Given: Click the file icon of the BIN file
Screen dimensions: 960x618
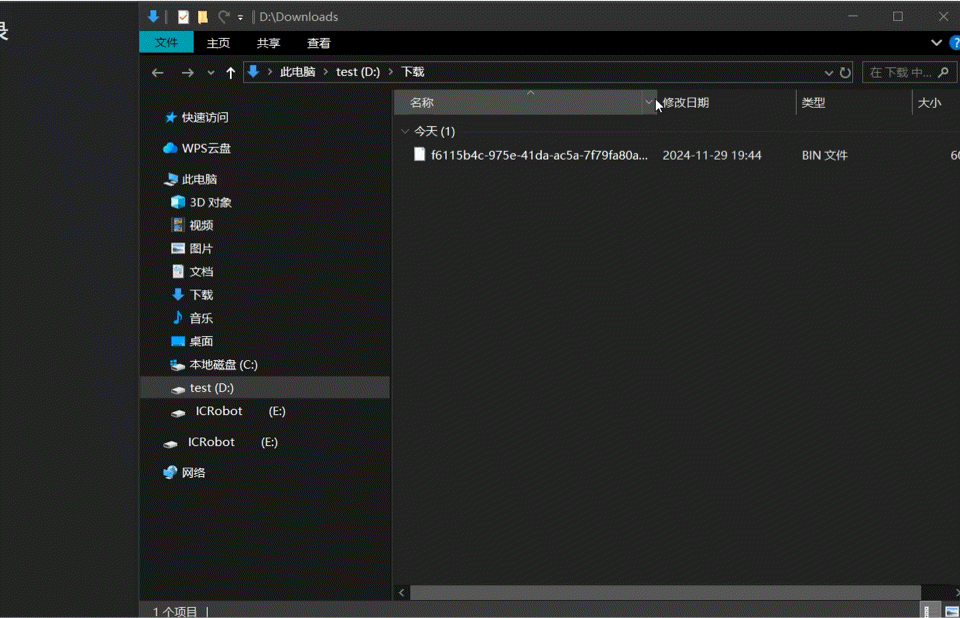Looking at the screenshot, I should pos(419,154).
